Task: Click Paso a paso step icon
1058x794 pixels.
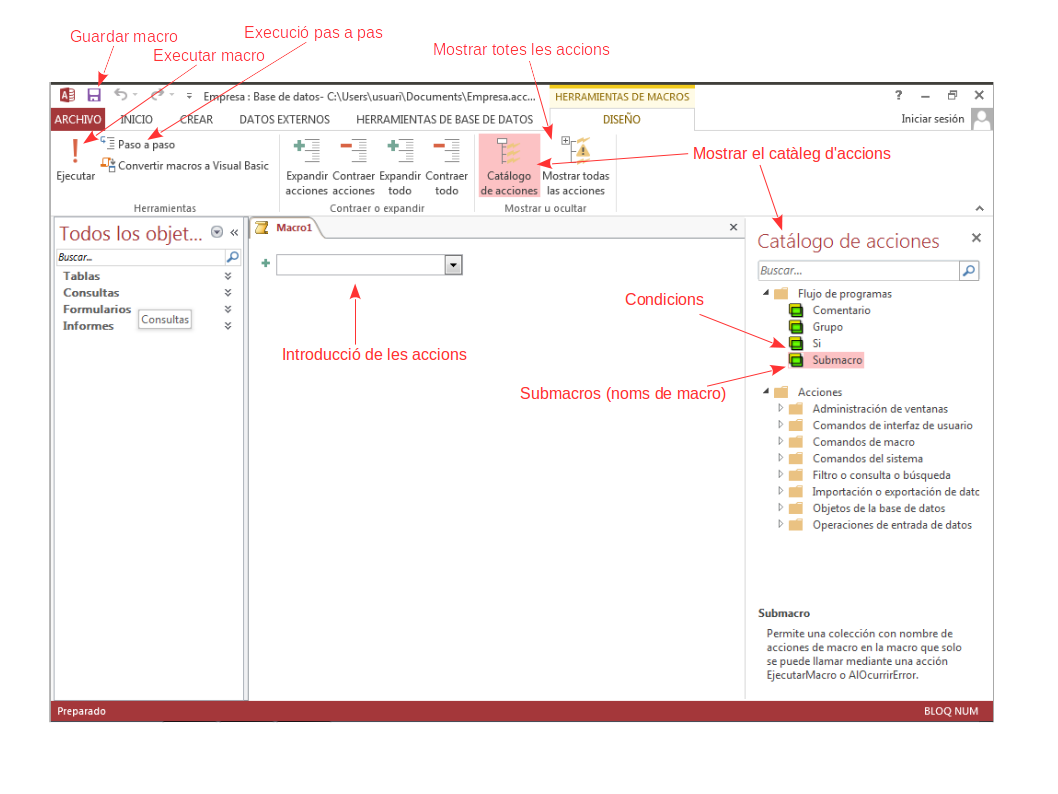Action: click(x=108, y=144)
